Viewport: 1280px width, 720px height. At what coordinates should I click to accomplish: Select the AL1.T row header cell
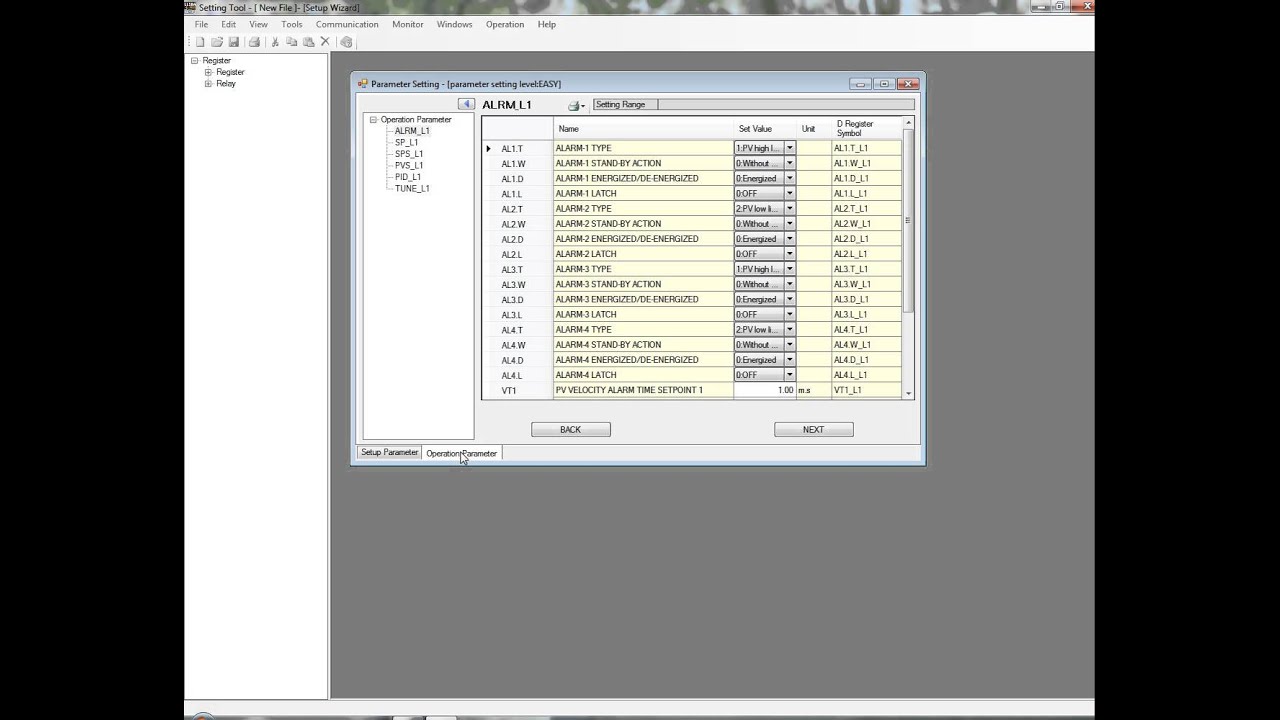517,148
